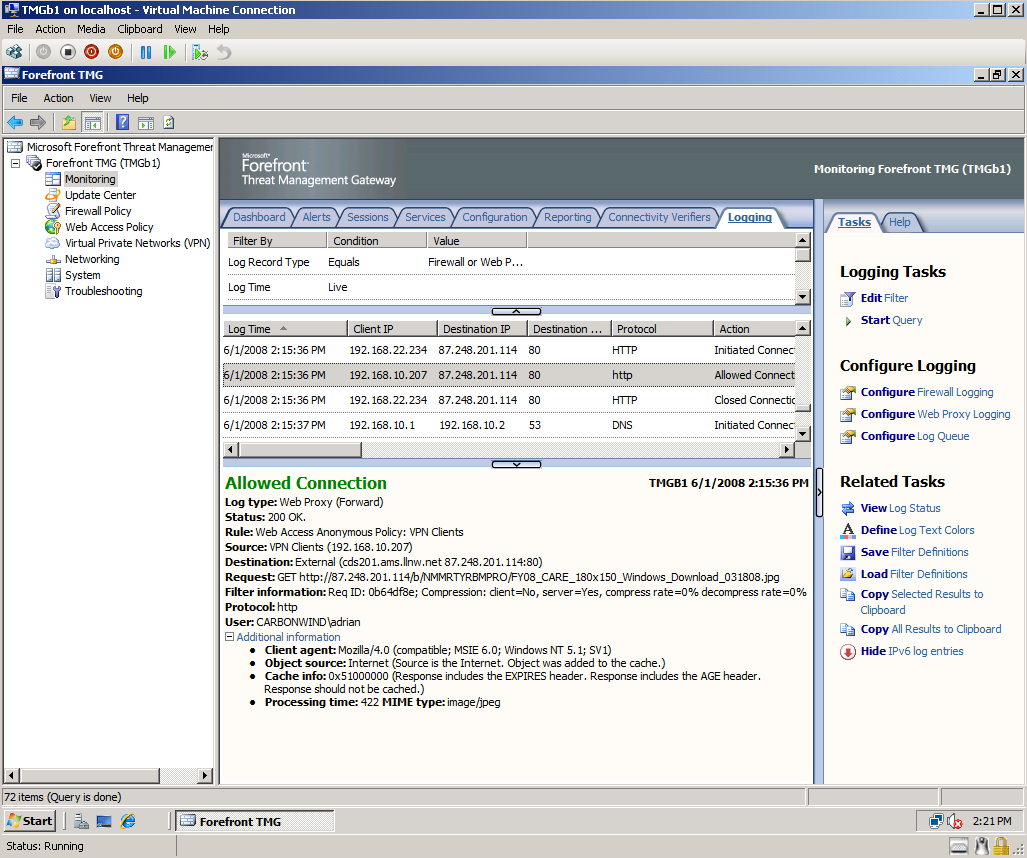Click the Forefront TMG taskbar button
This screenshot has height=858, width=1027.
click(x=255, y=821)
